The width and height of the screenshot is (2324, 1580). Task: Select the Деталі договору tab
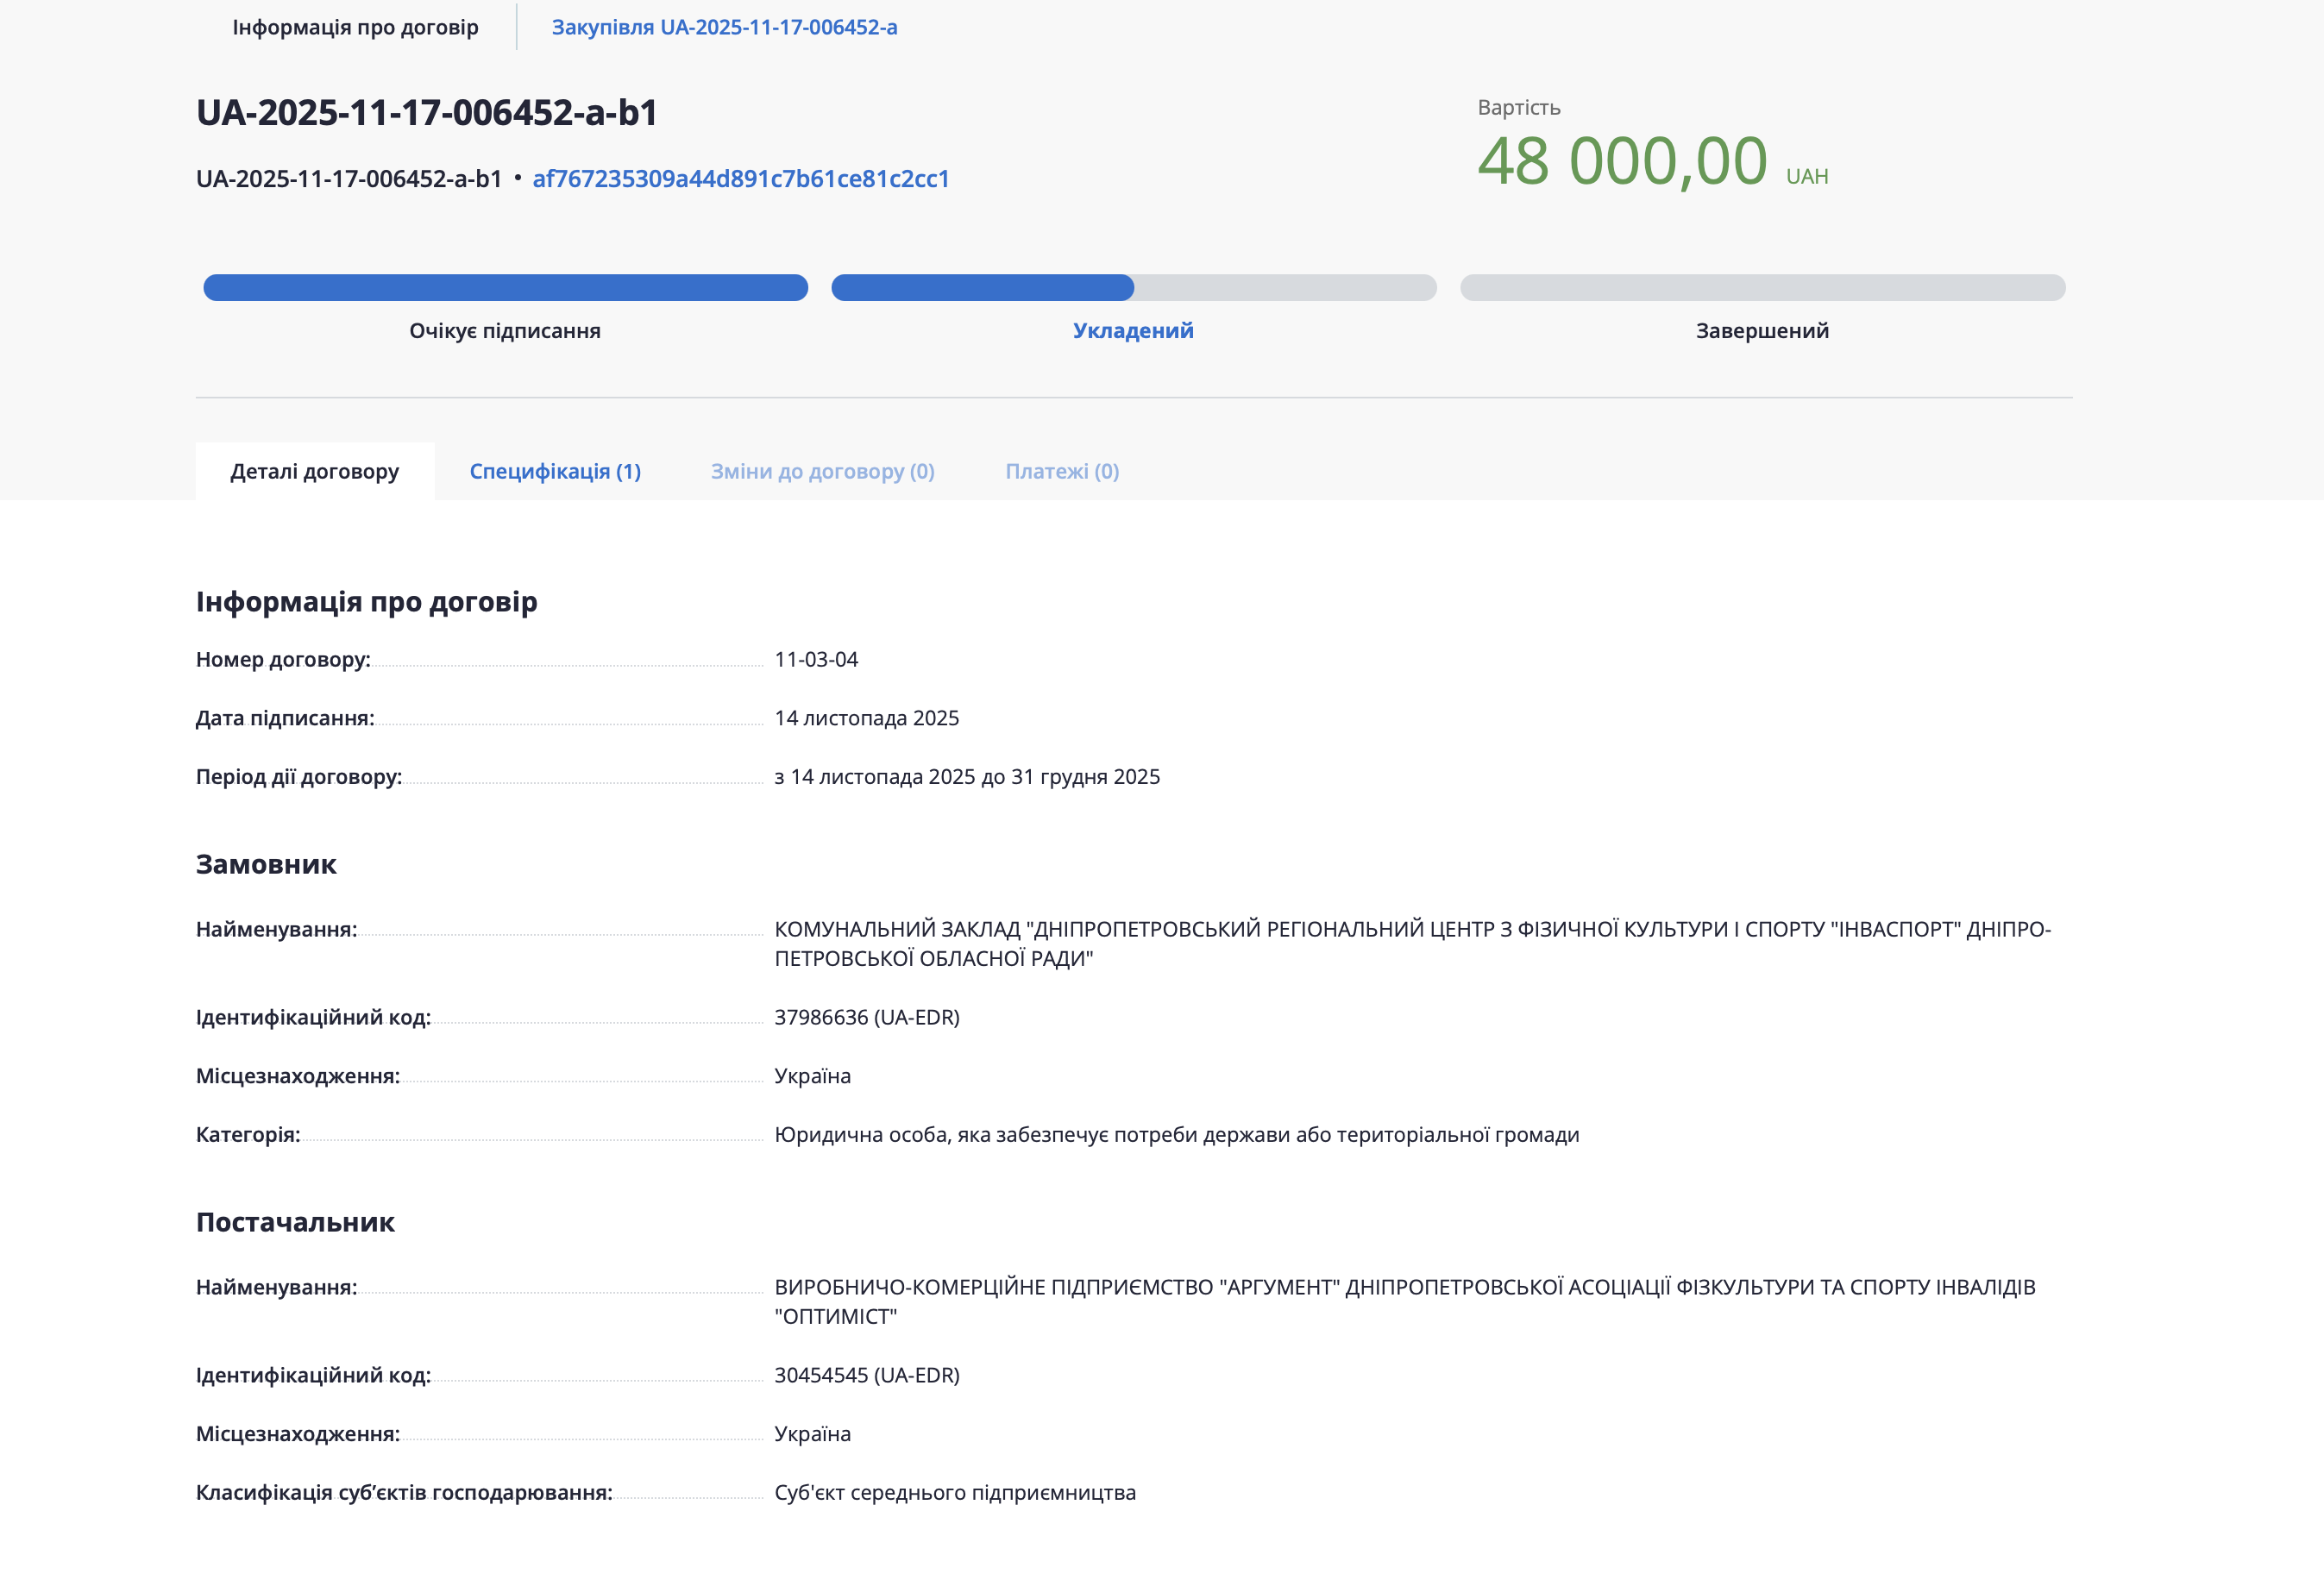(314, 471)
